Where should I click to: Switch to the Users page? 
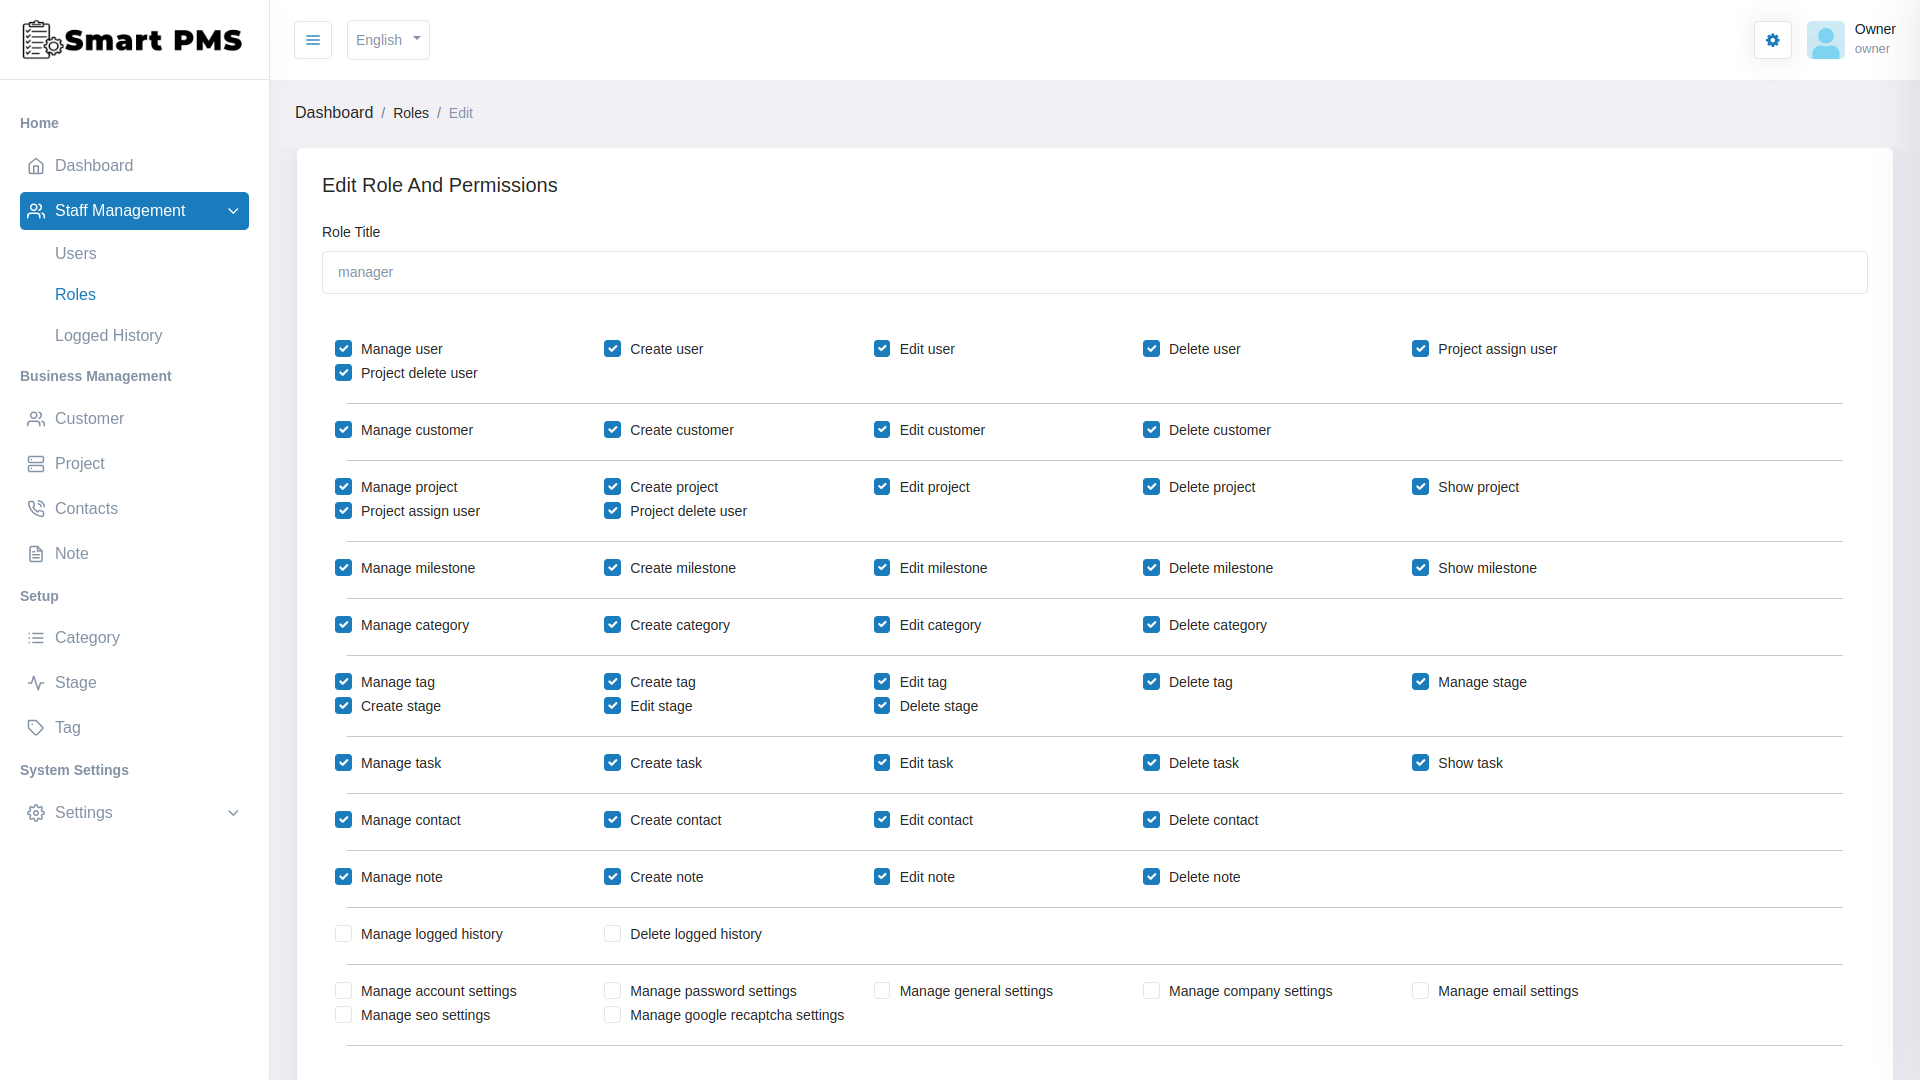75,253
